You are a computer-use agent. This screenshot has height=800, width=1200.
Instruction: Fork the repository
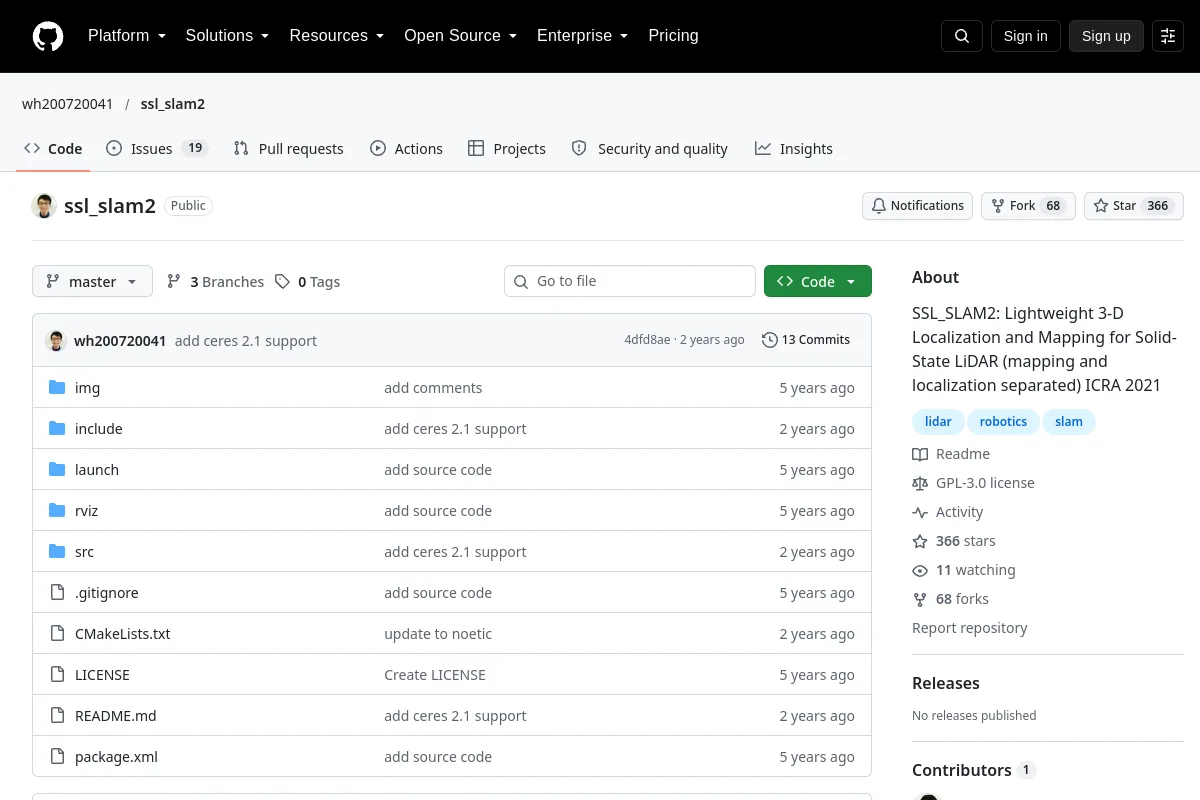coord(1028,206)
